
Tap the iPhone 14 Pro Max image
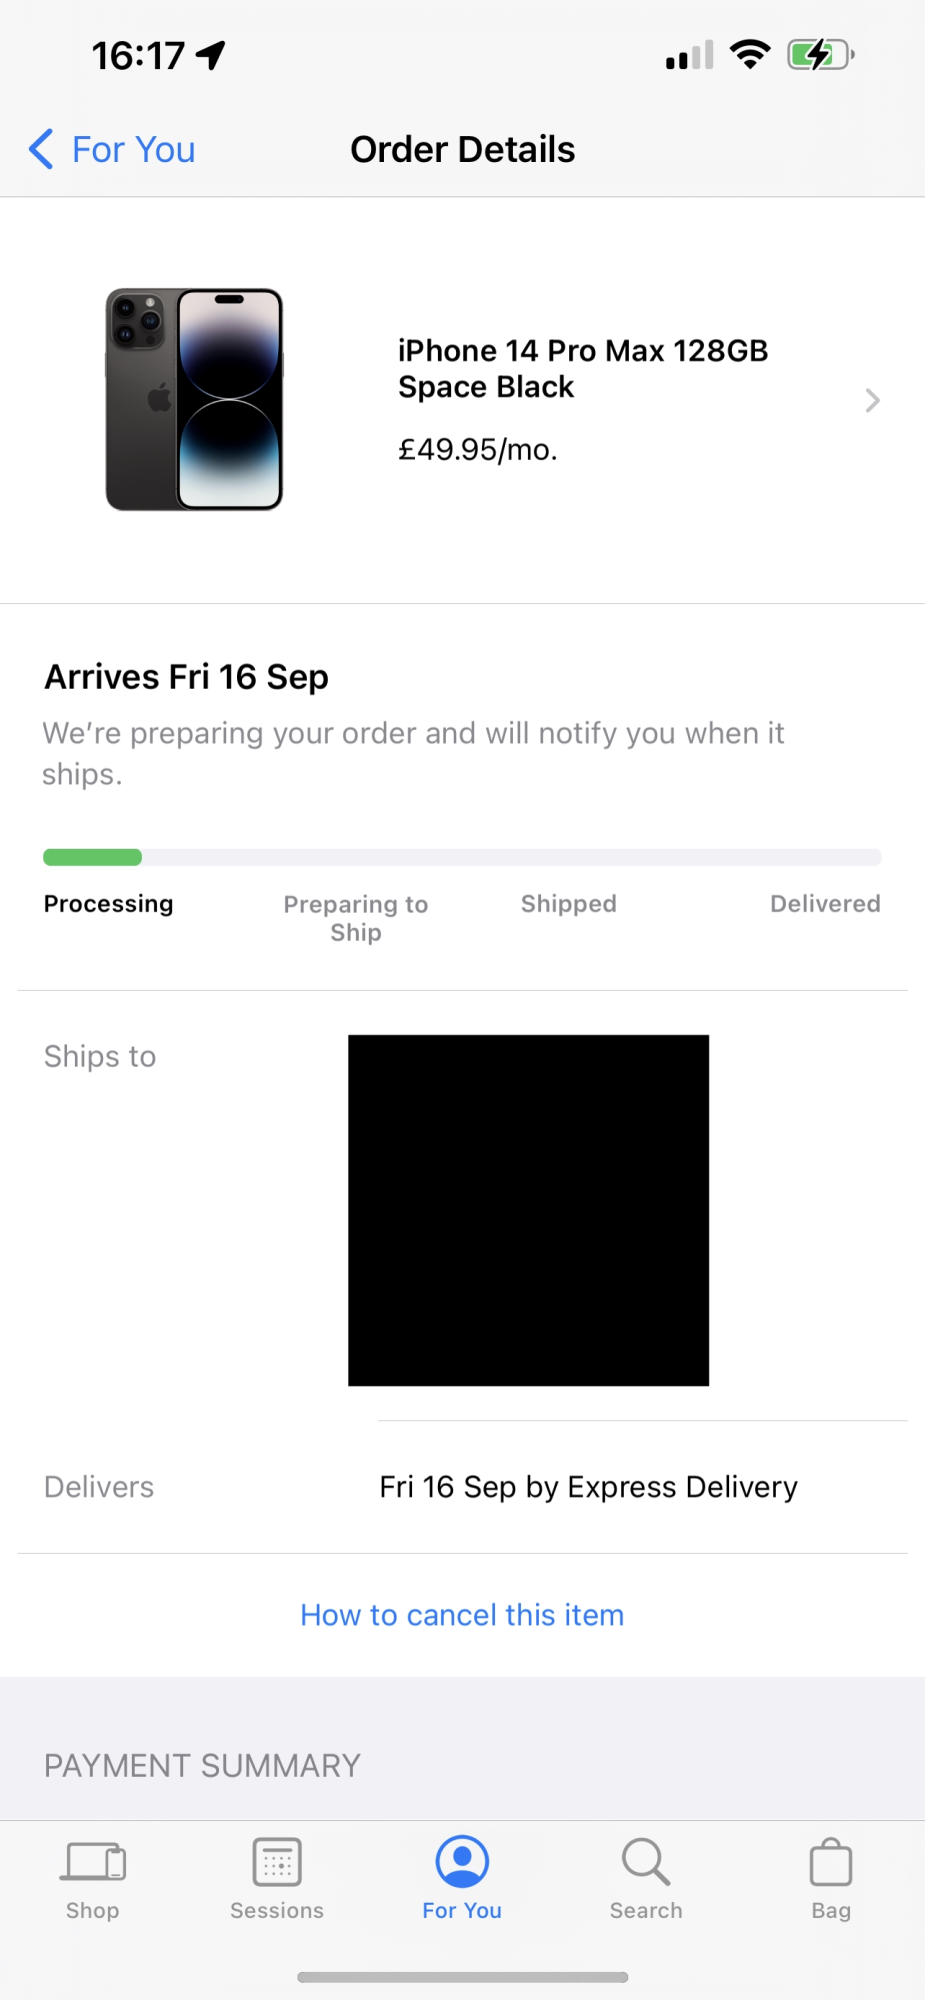point(195,400)
